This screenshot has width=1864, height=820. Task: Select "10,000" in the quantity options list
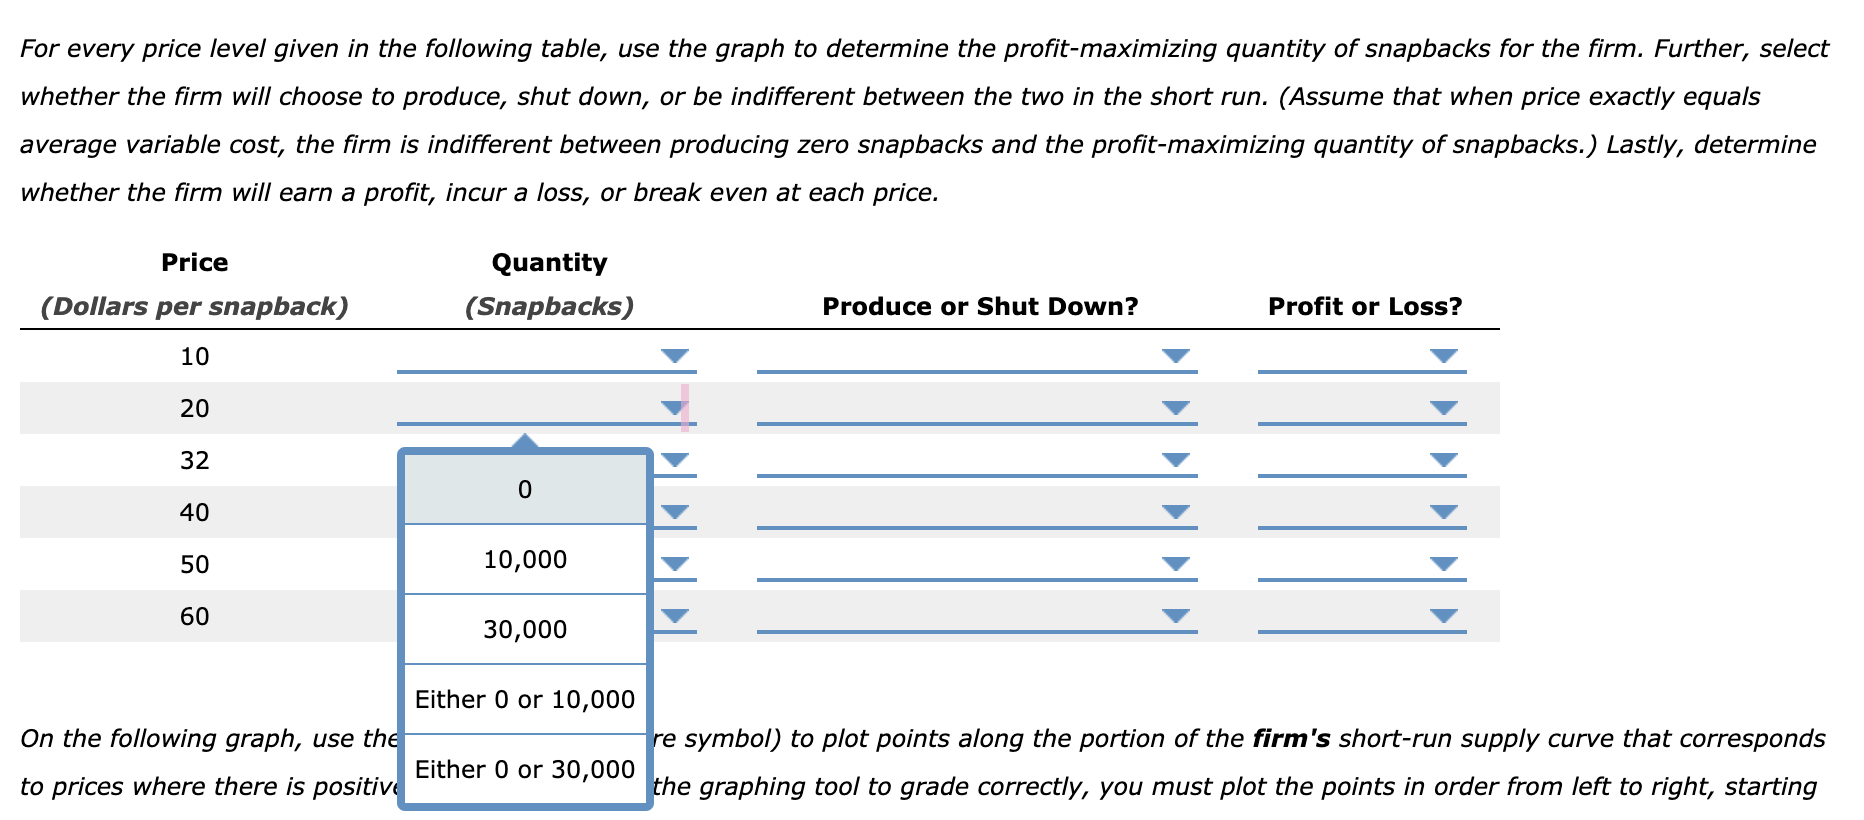[x=524, y=559]
